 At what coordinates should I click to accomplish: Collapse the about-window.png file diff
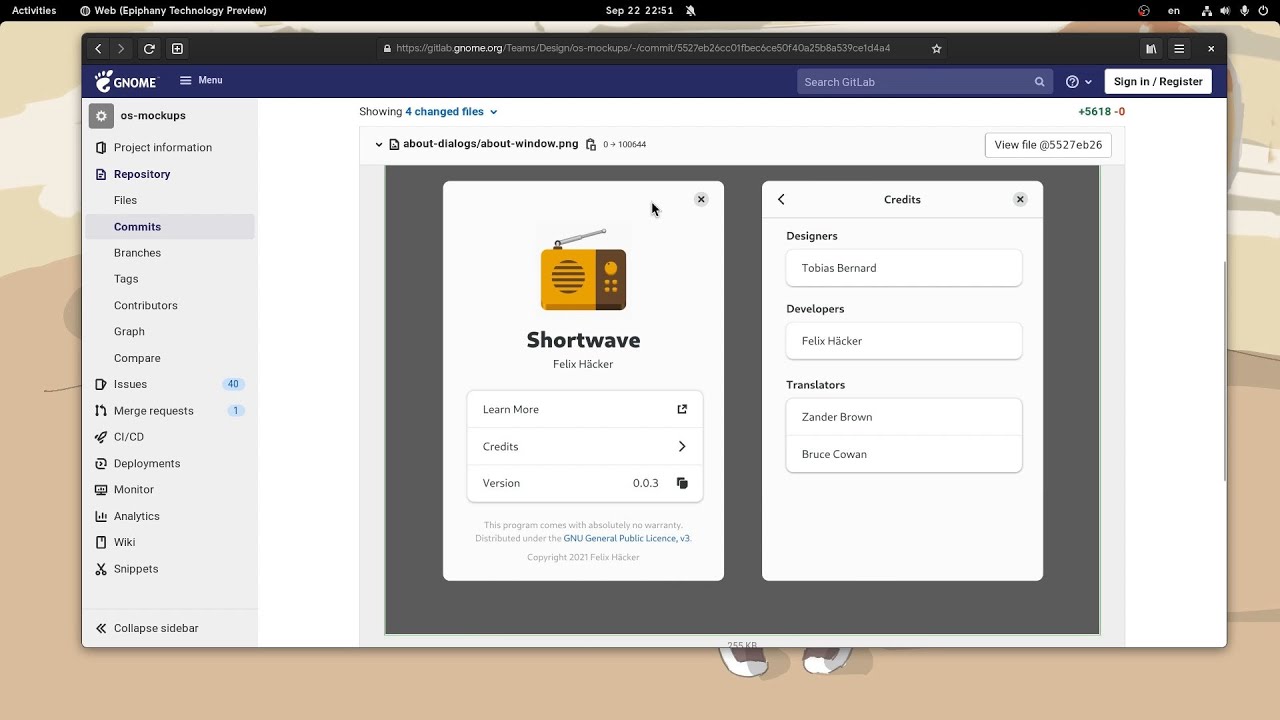coord(379,144)
